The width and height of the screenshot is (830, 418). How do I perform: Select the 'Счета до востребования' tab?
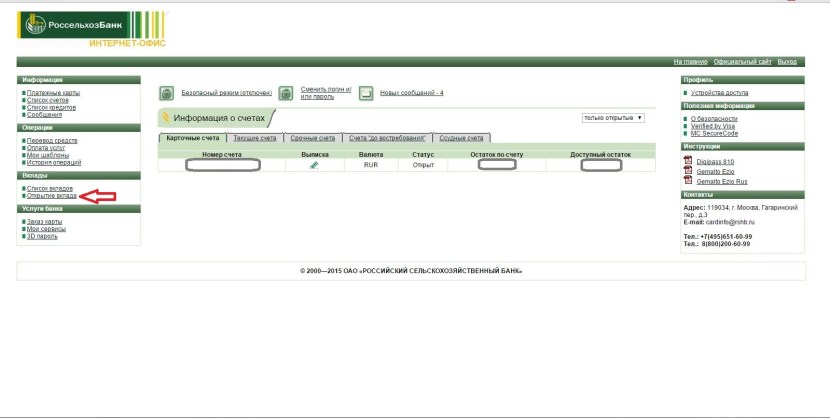pos(387,138)
